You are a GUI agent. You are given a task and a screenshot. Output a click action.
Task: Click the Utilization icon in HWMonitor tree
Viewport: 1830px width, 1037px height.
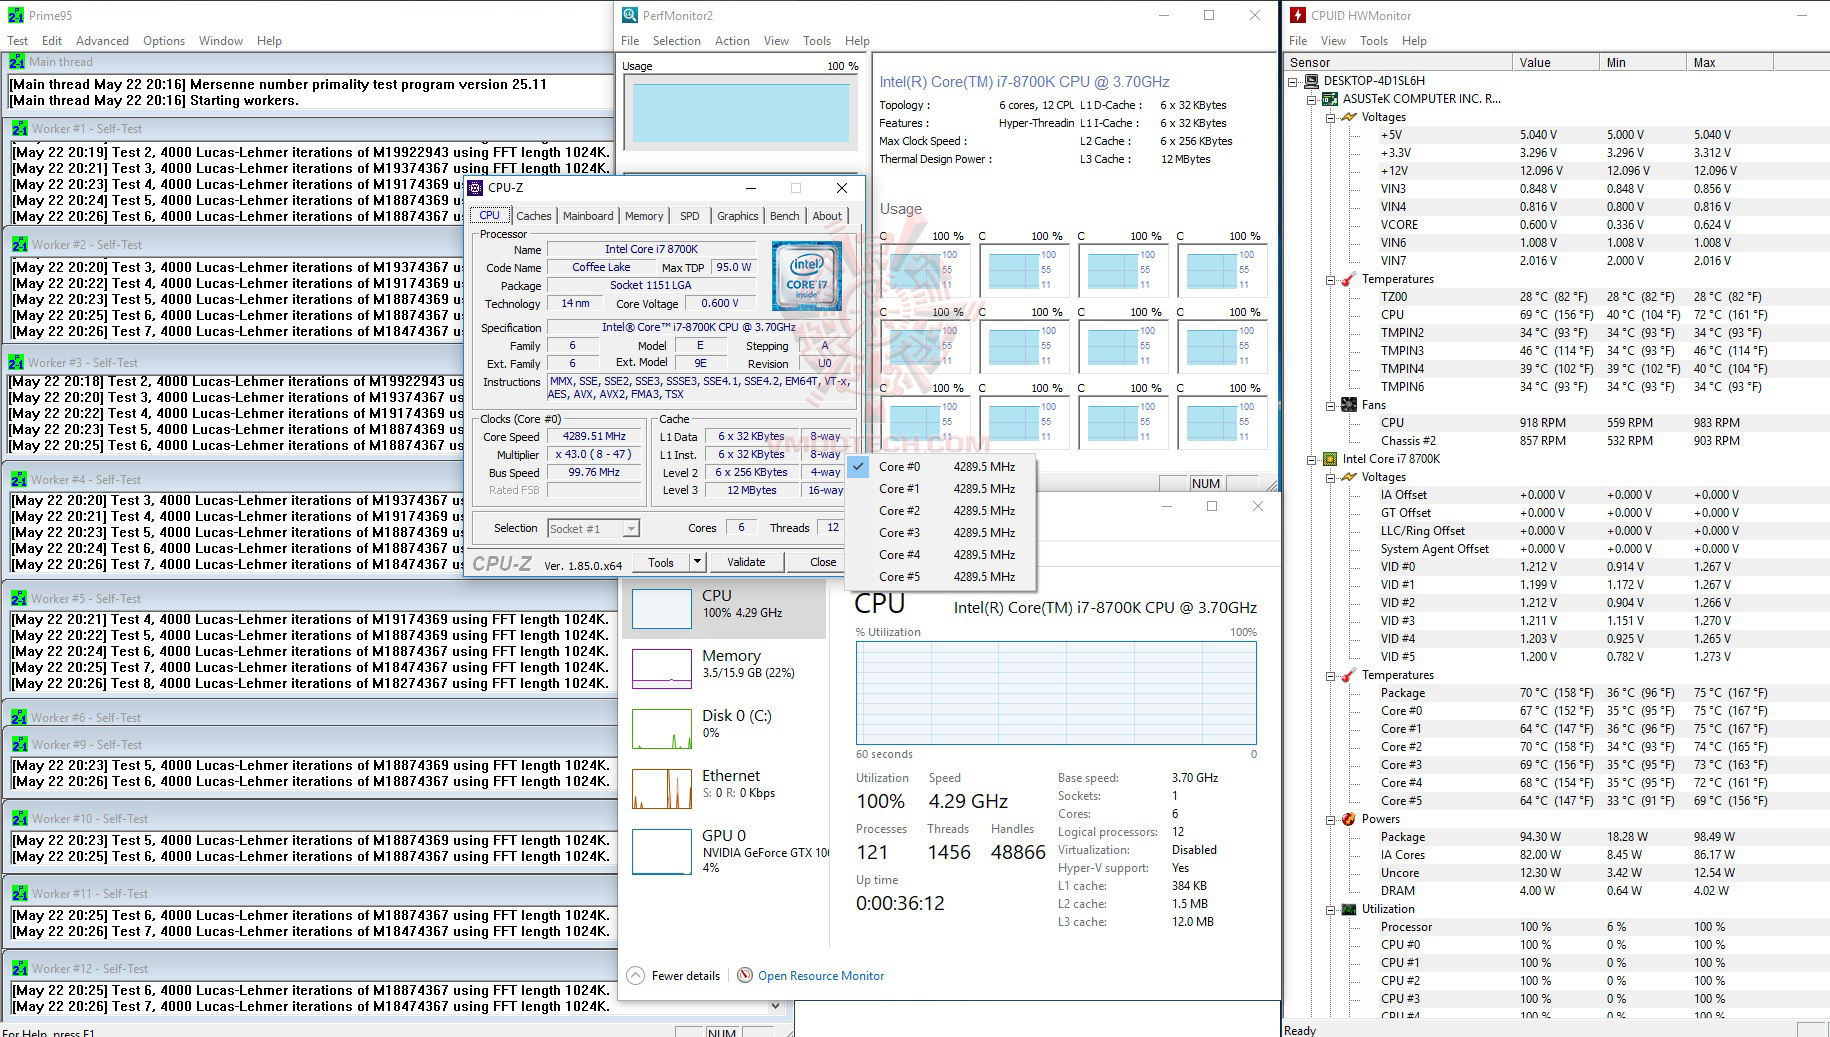click(1349, 909)
